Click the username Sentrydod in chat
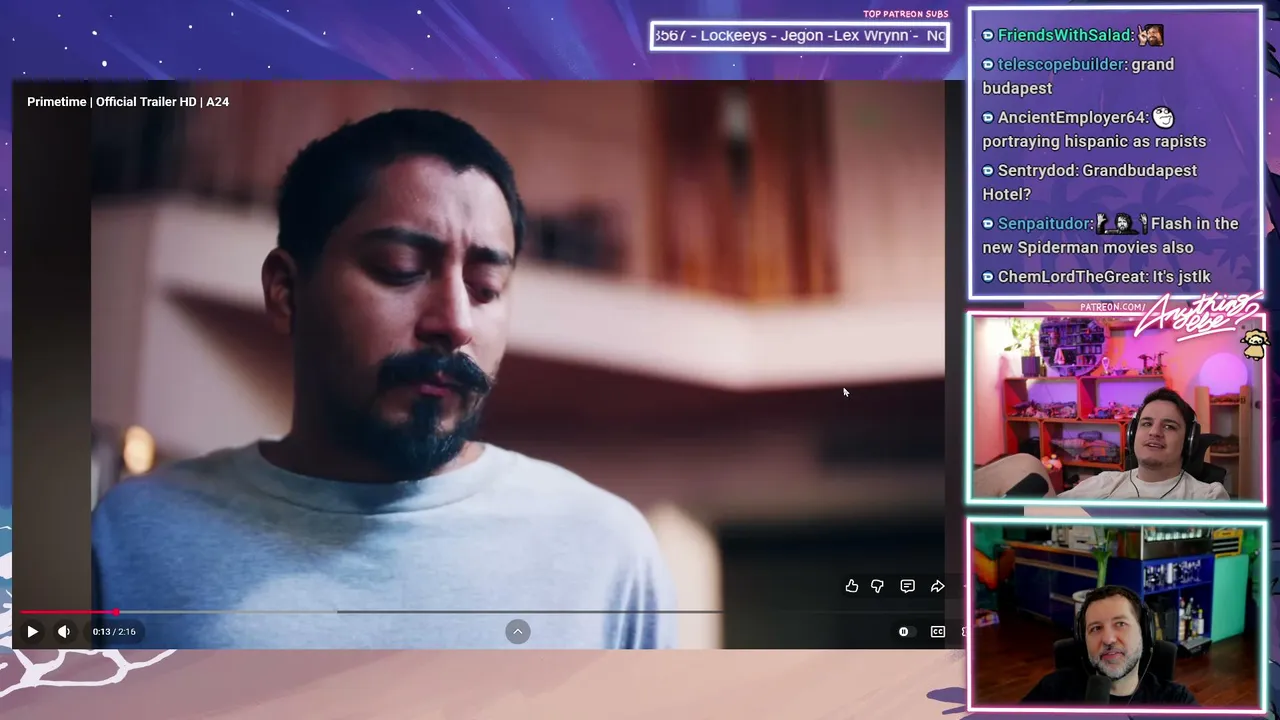Image resolution: width=1280 pixels, height=720 pixels. coord(1038,170)
